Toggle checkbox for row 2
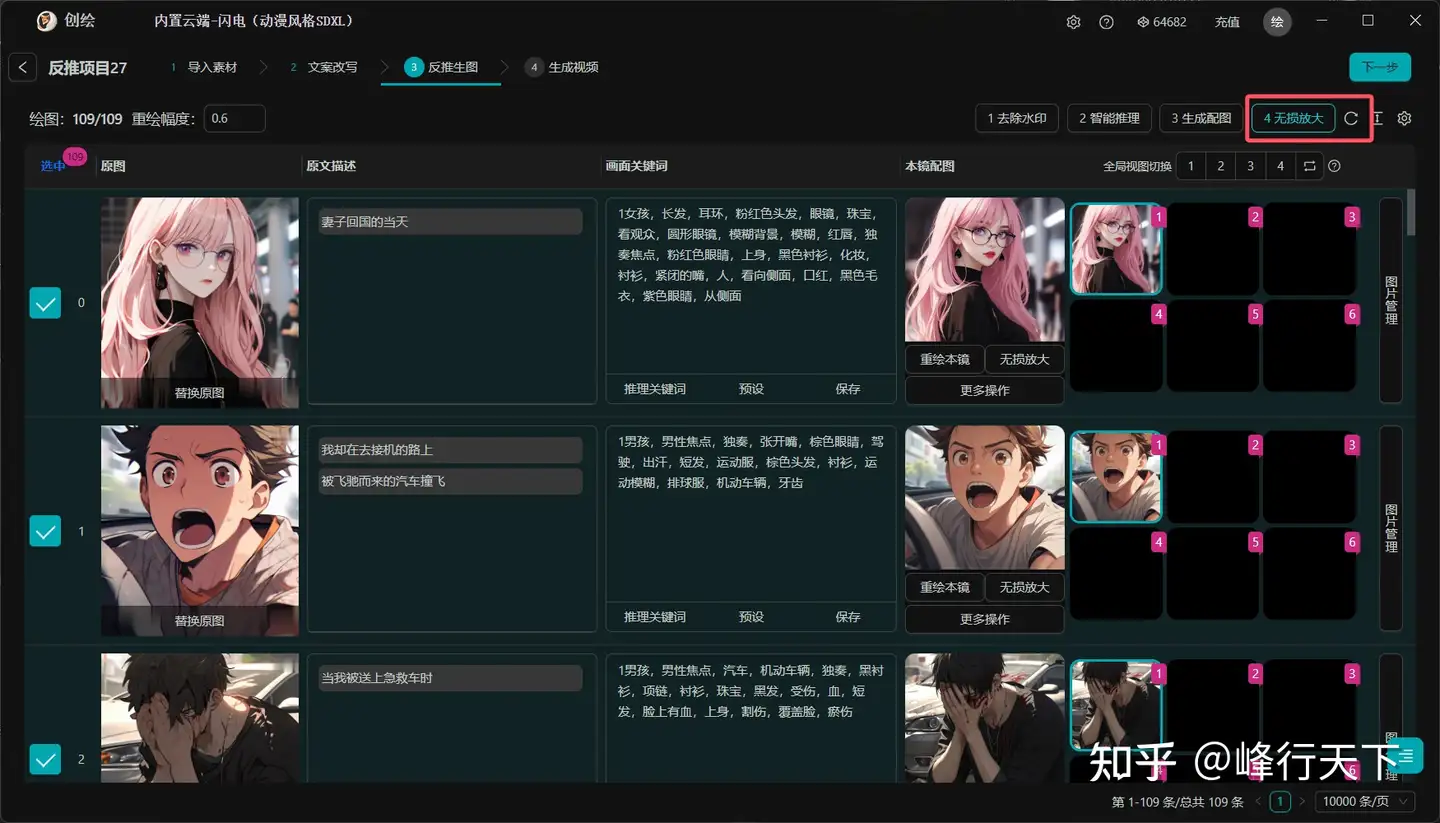Image resolution: width=1440 pixels, height=823 pixels. (x=46, y=759)
